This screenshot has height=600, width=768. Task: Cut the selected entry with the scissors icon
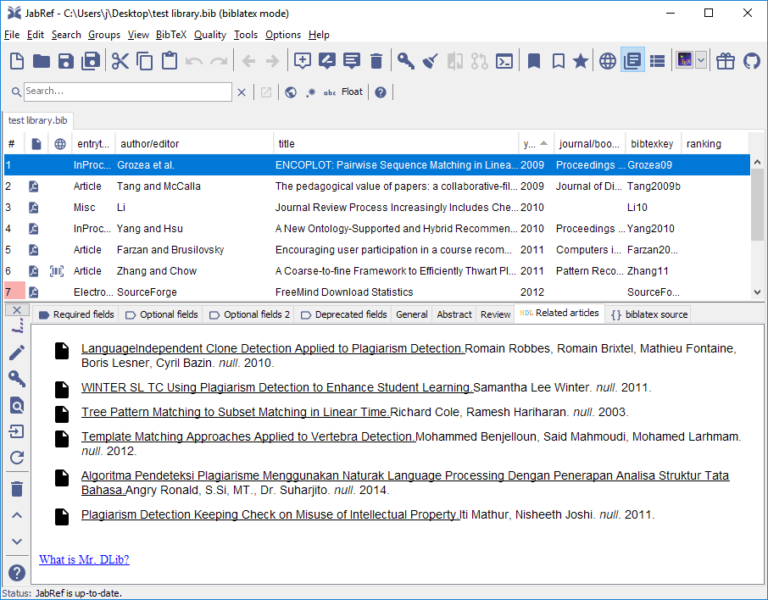pyautogui.click(x=120, y=61)
